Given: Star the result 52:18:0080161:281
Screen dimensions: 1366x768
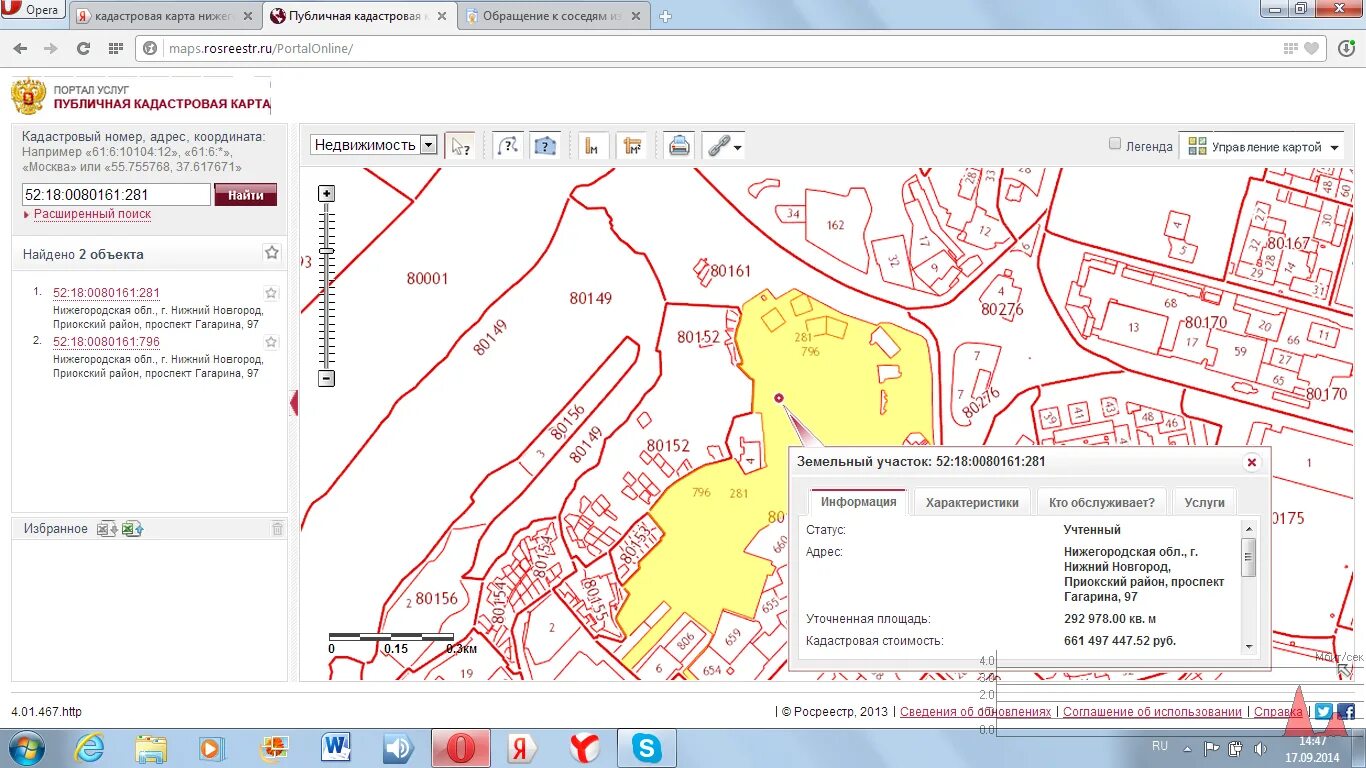Looking at the screenshot, I should [271, 293].
